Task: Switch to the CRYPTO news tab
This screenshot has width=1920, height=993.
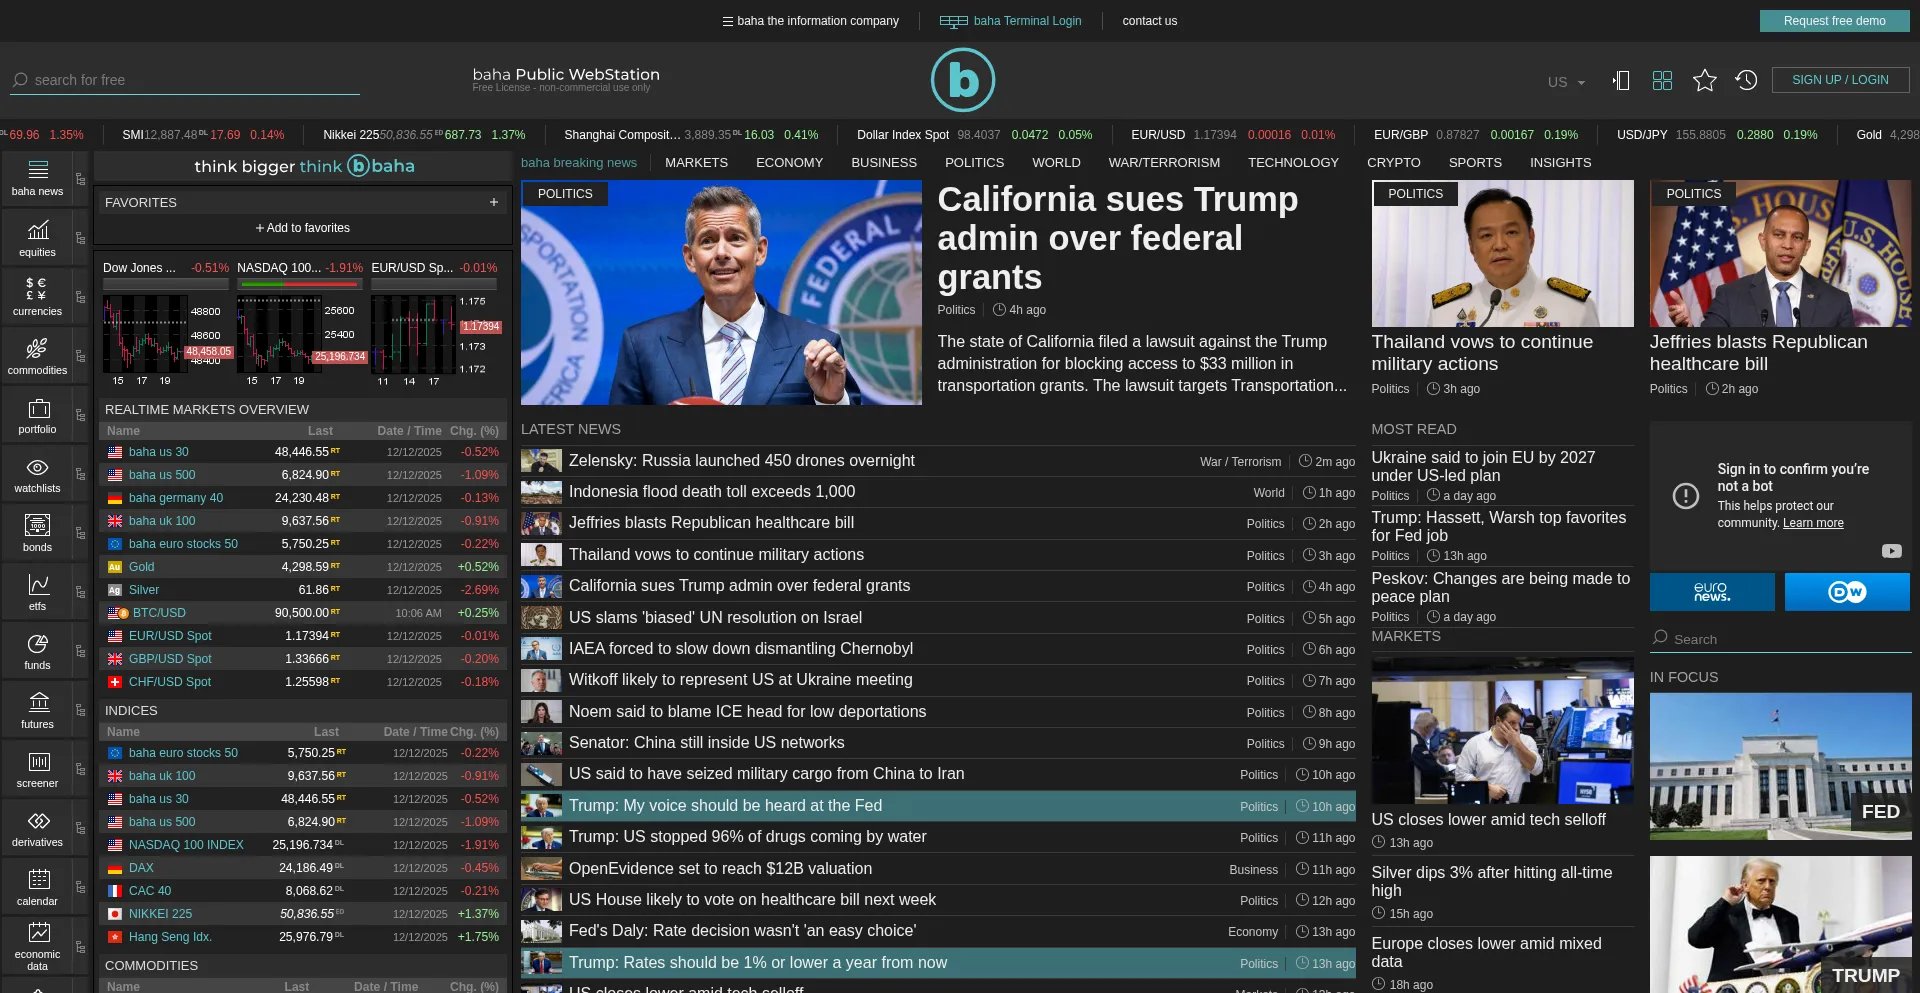Action: [x=1393, y=162]
